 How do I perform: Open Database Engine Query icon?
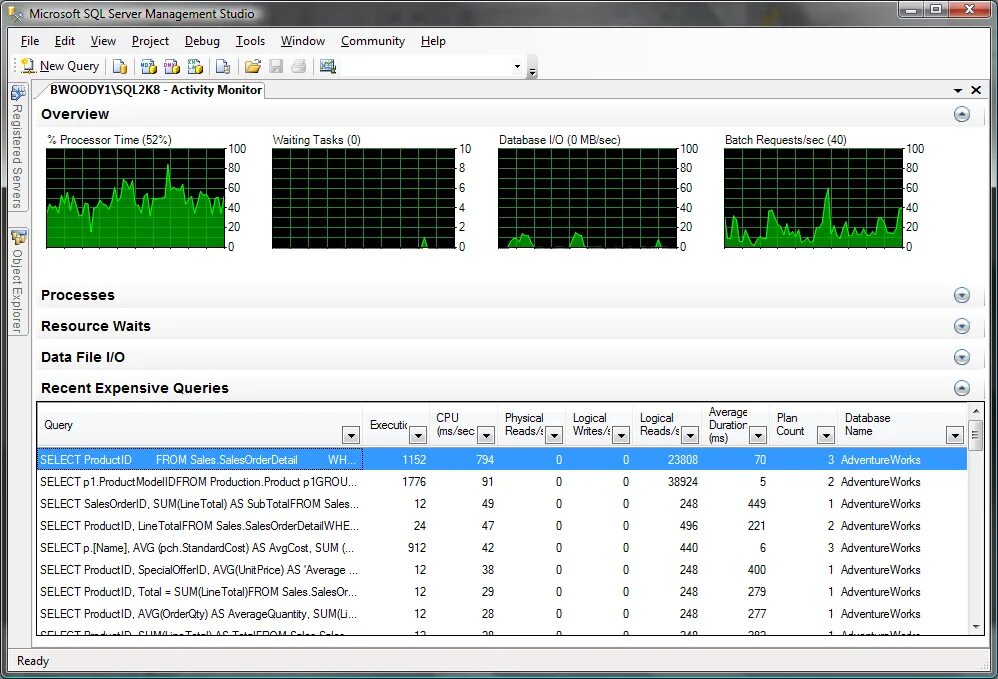pyautogui.click(x=120, y=66)
